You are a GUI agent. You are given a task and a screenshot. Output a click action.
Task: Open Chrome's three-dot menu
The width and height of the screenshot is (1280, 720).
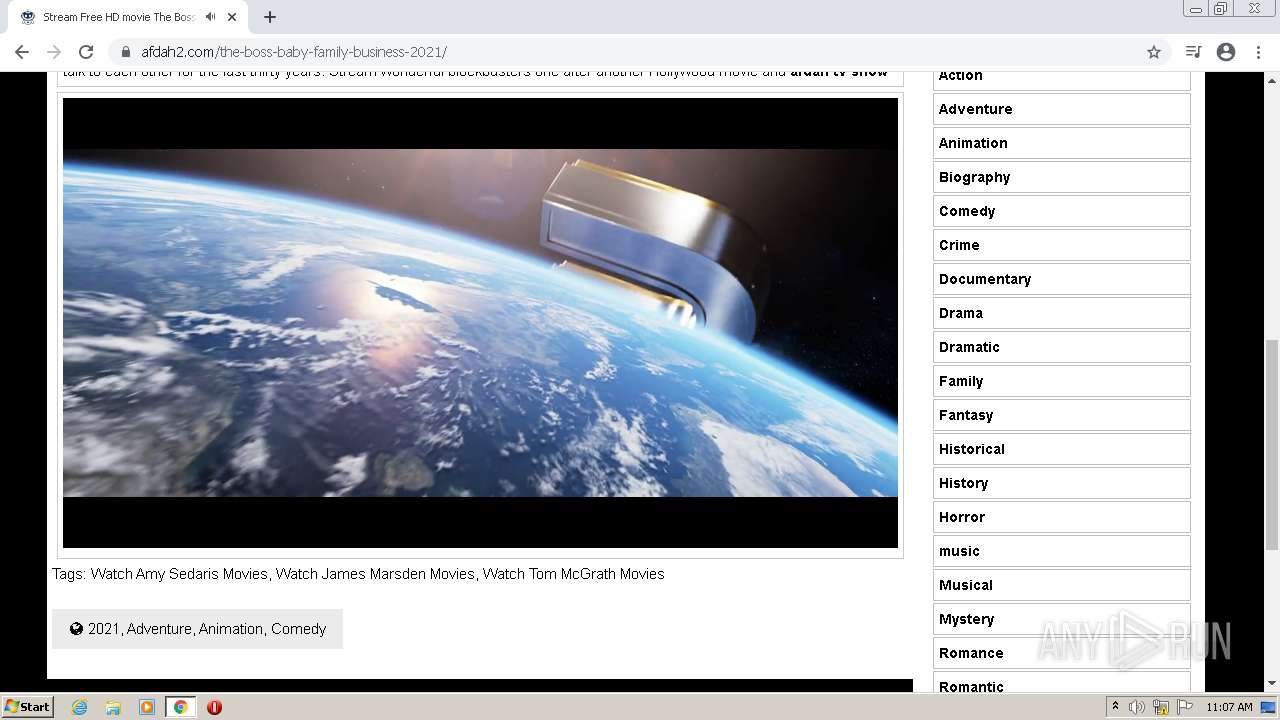pyautogui.click(x=1258, y=52)
